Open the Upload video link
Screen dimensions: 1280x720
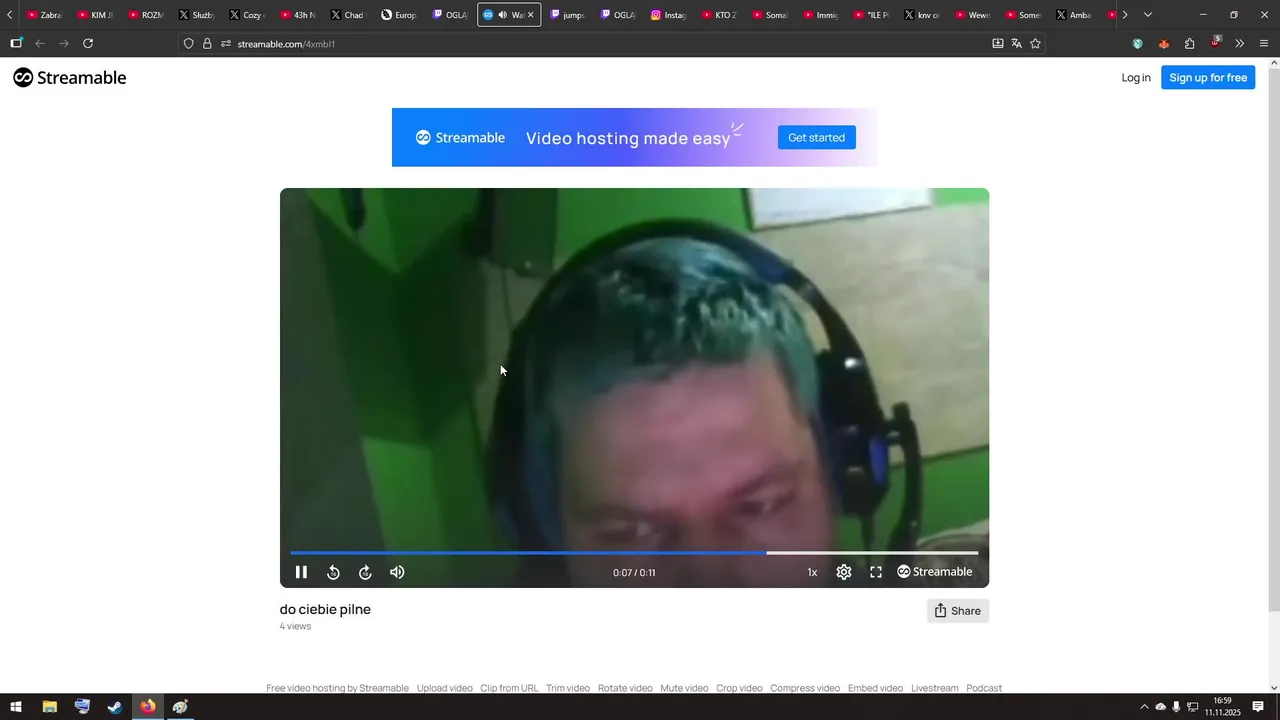pos(444,688)
